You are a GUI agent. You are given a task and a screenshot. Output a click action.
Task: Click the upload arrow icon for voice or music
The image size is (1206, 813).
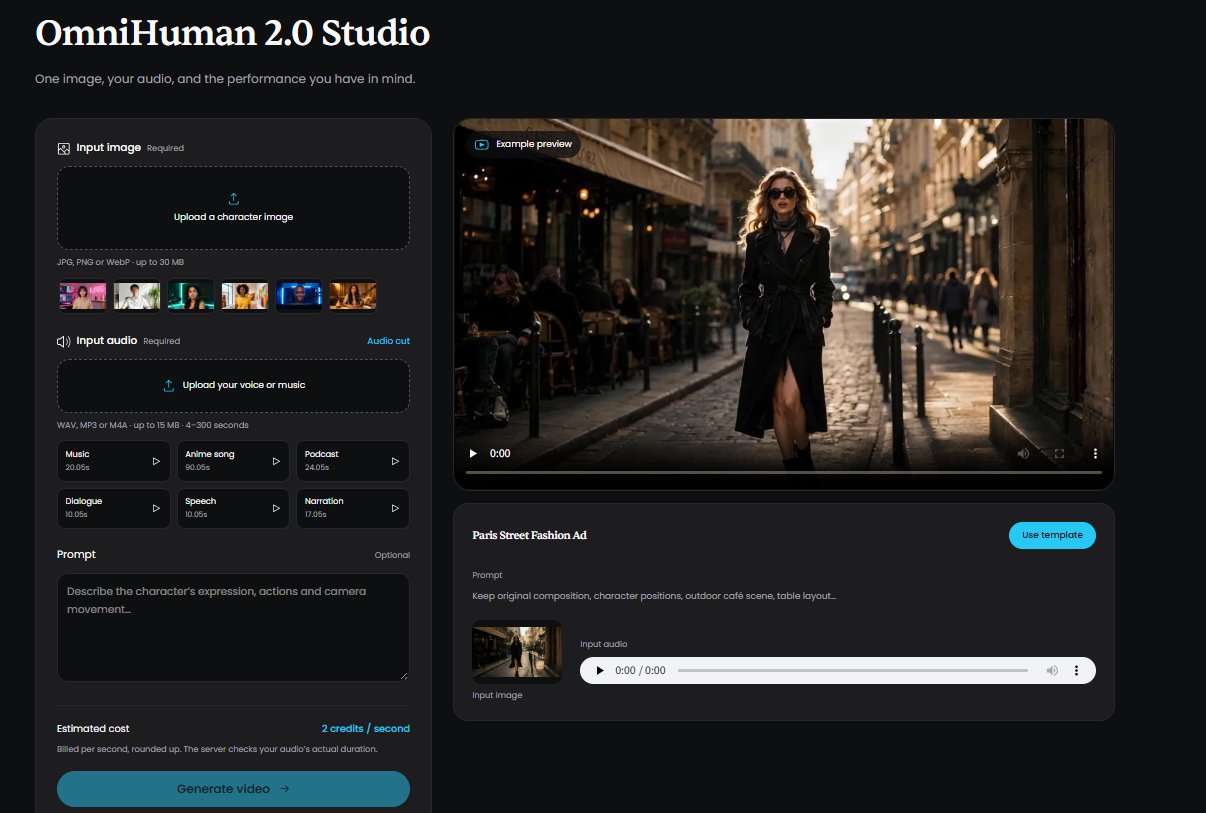[x=169, y=385]
